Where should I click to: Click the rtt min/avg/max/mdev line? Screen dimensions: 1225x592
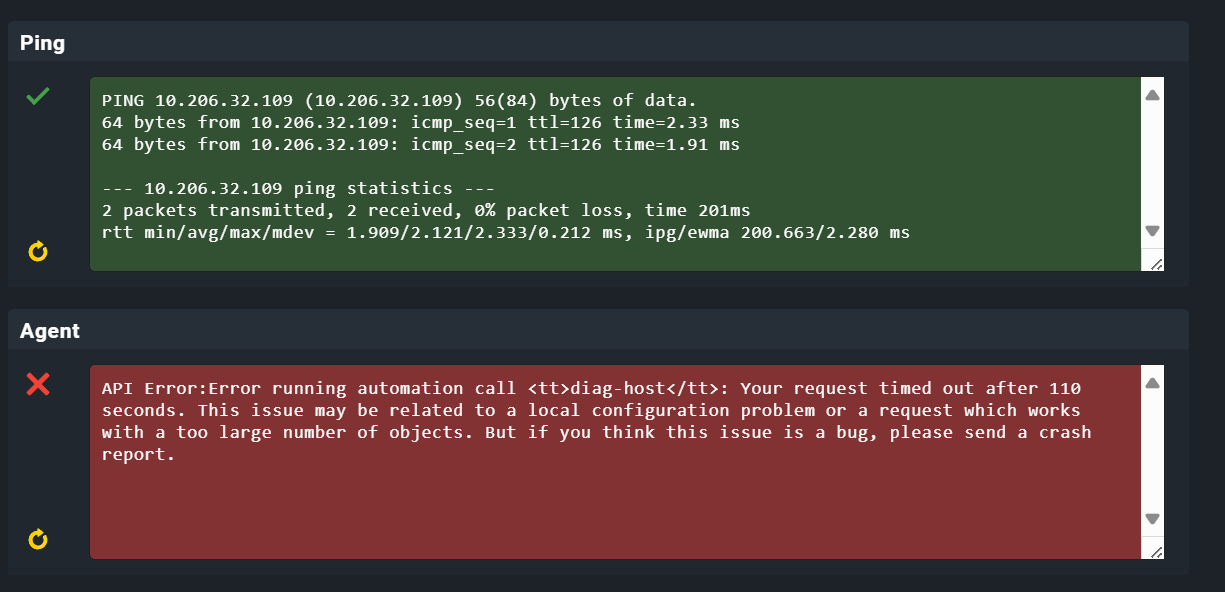click(505, 232)
